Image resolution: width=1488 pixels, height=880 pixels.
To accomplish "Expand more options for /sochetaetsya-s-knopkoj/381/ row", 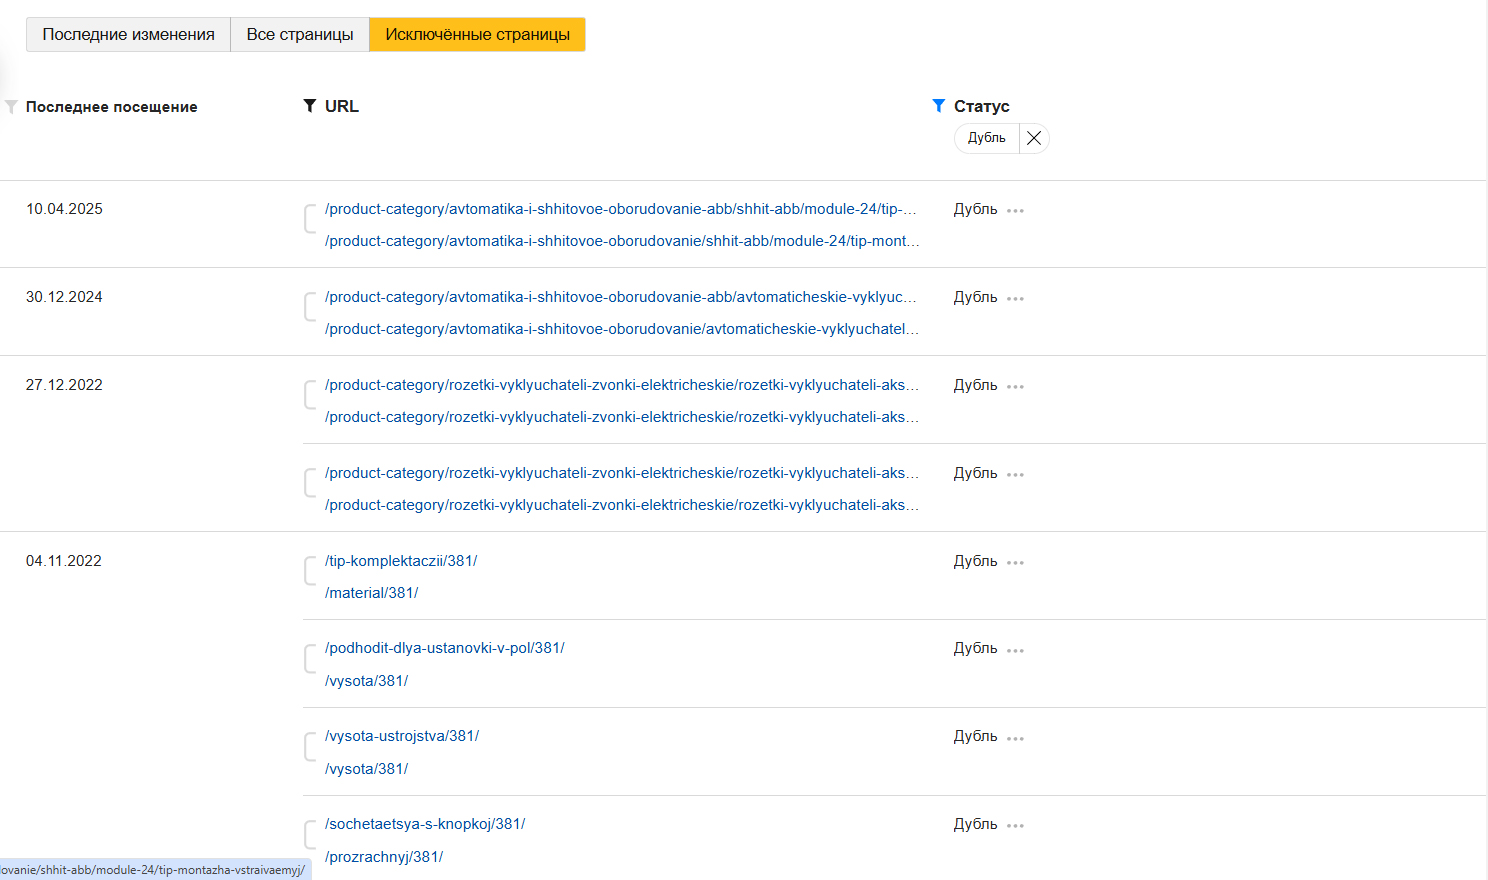I will coord(1015,826).
